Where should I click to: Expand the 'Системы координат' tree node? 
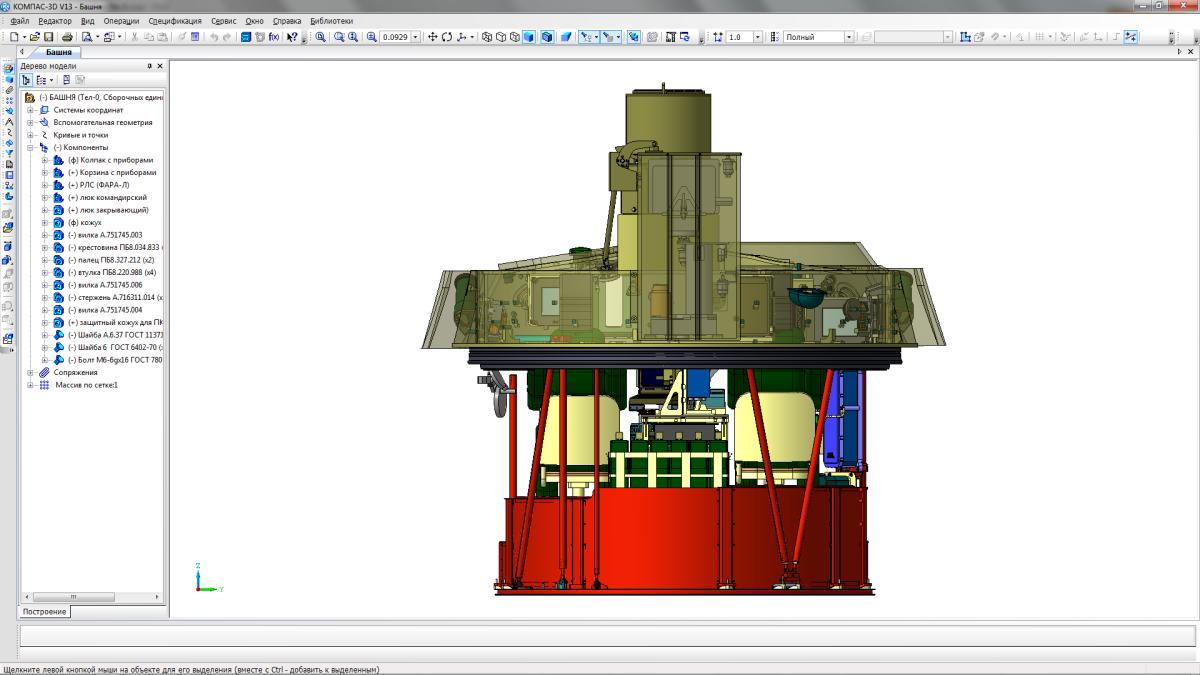pyautogui.click(x=31, y=110)
